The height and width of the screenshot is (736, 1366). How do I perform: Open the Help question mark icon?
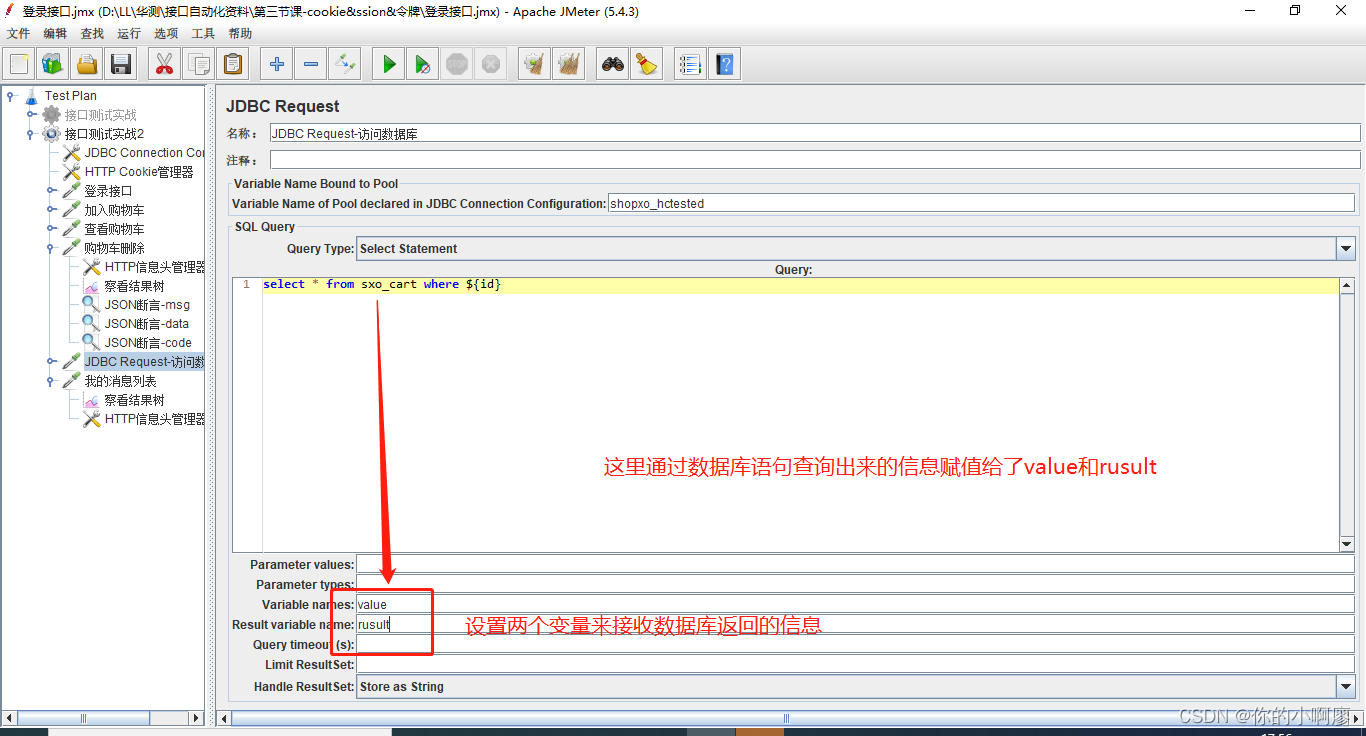click(725, 65)
